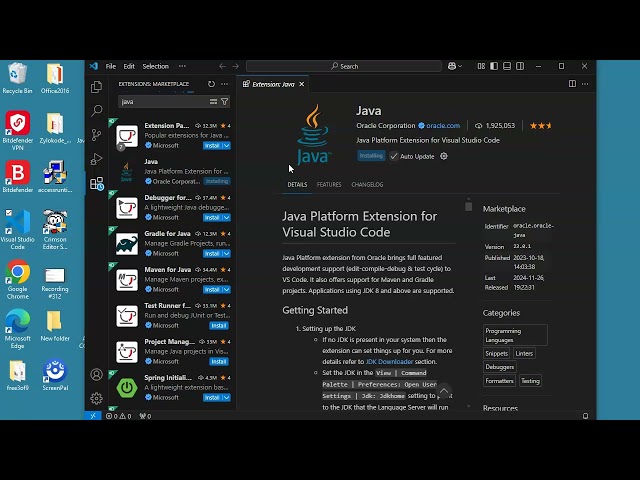Open notifications bell in status bar
640x480 pixels.
(585, 416)
